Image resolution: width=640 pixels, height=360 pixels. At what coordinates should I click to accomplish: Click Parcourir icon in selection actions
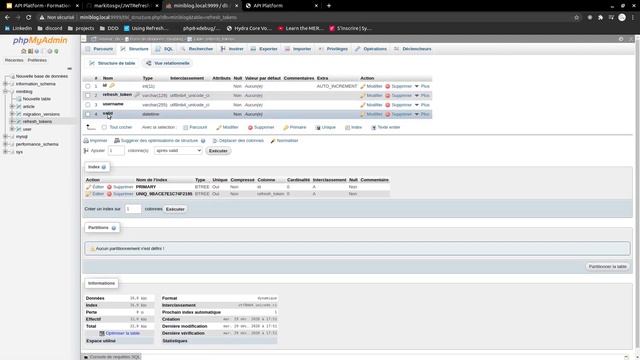pos(186,127)
